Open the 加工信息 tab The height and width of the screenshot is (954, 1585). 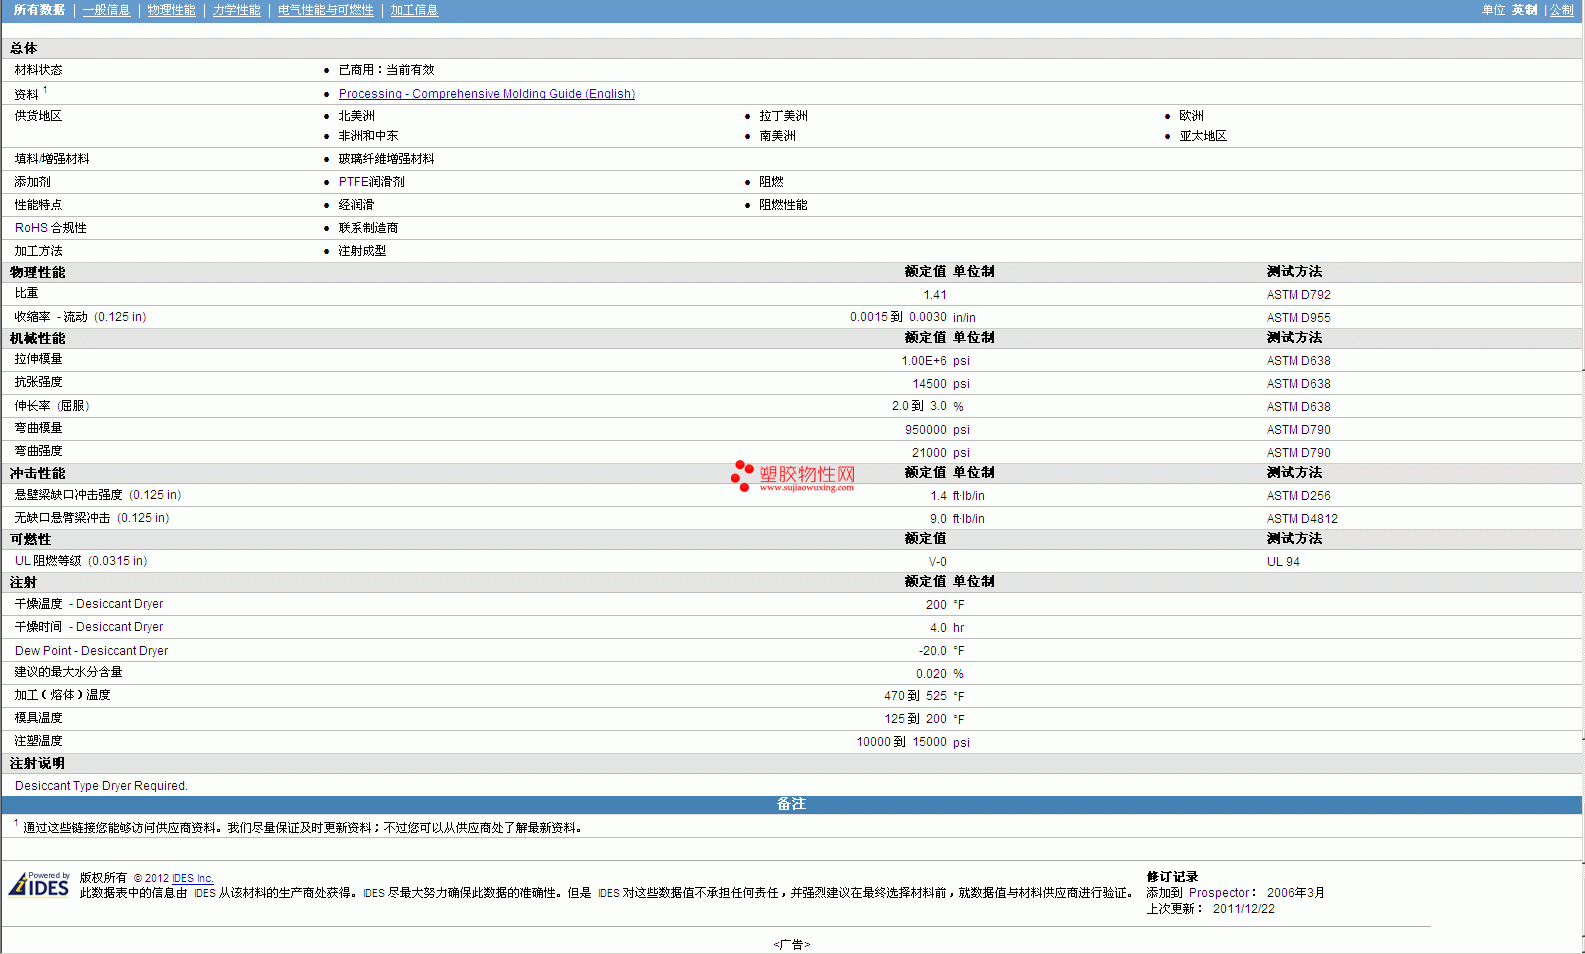click(x=414, y=10)
